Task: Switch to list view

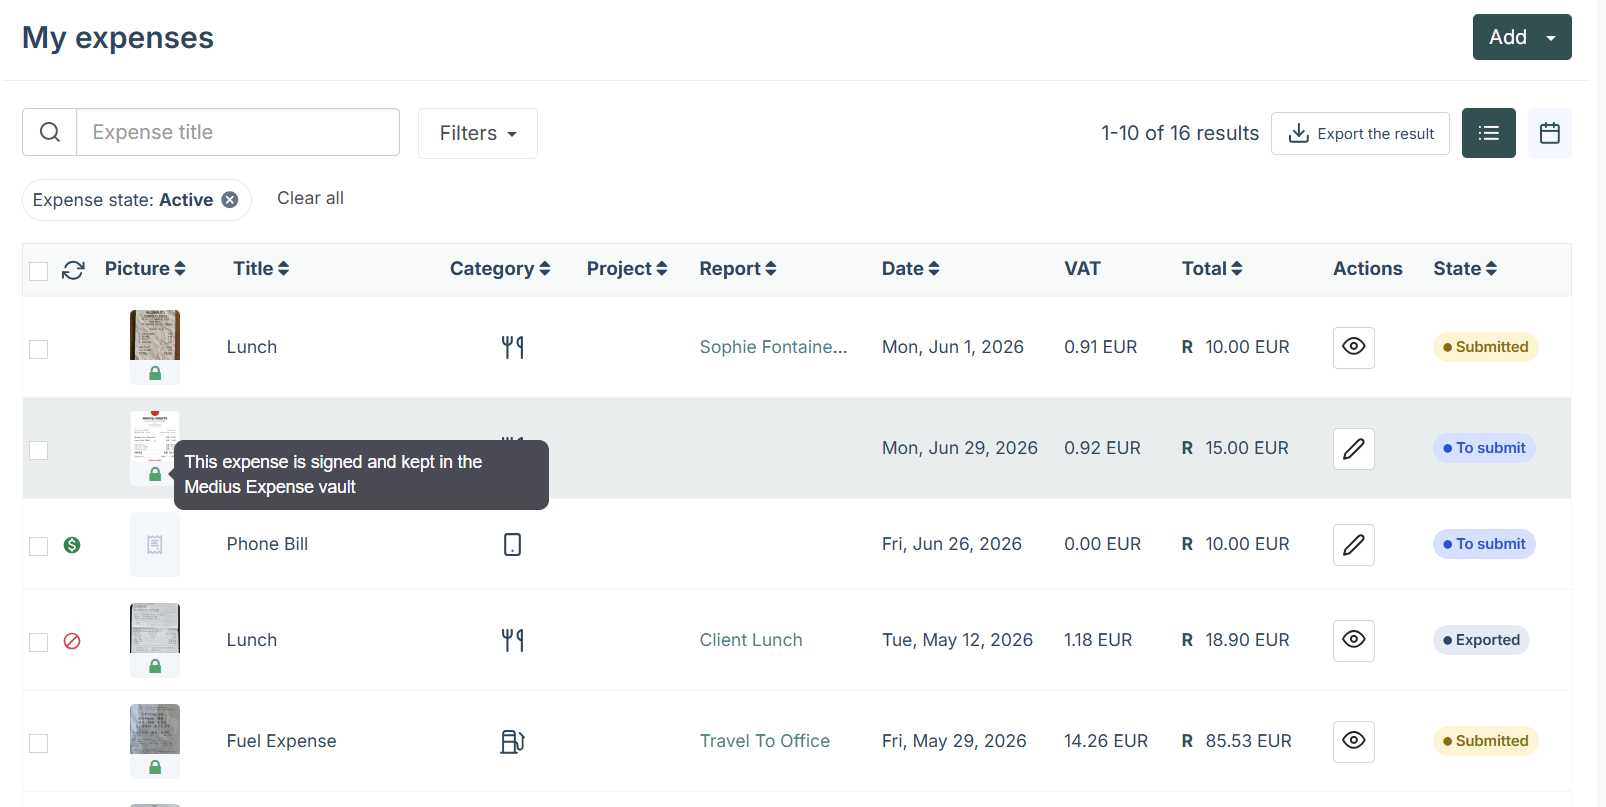Action: 1489,133
